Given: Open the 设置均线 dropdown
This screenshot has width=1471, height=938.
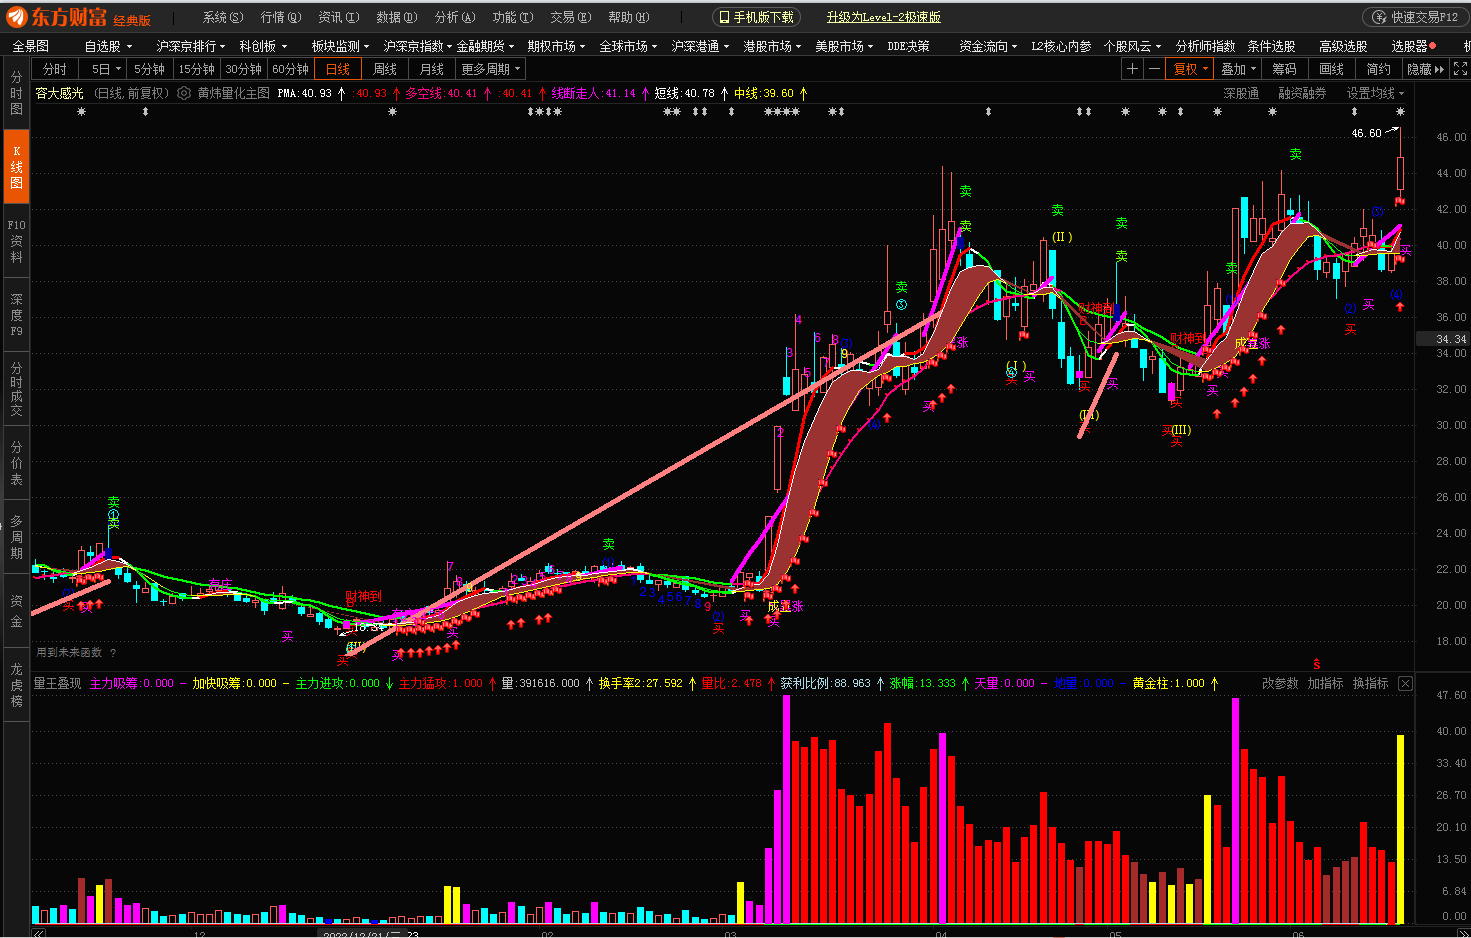Looking at the screenshot, I should pos(1375,93).
